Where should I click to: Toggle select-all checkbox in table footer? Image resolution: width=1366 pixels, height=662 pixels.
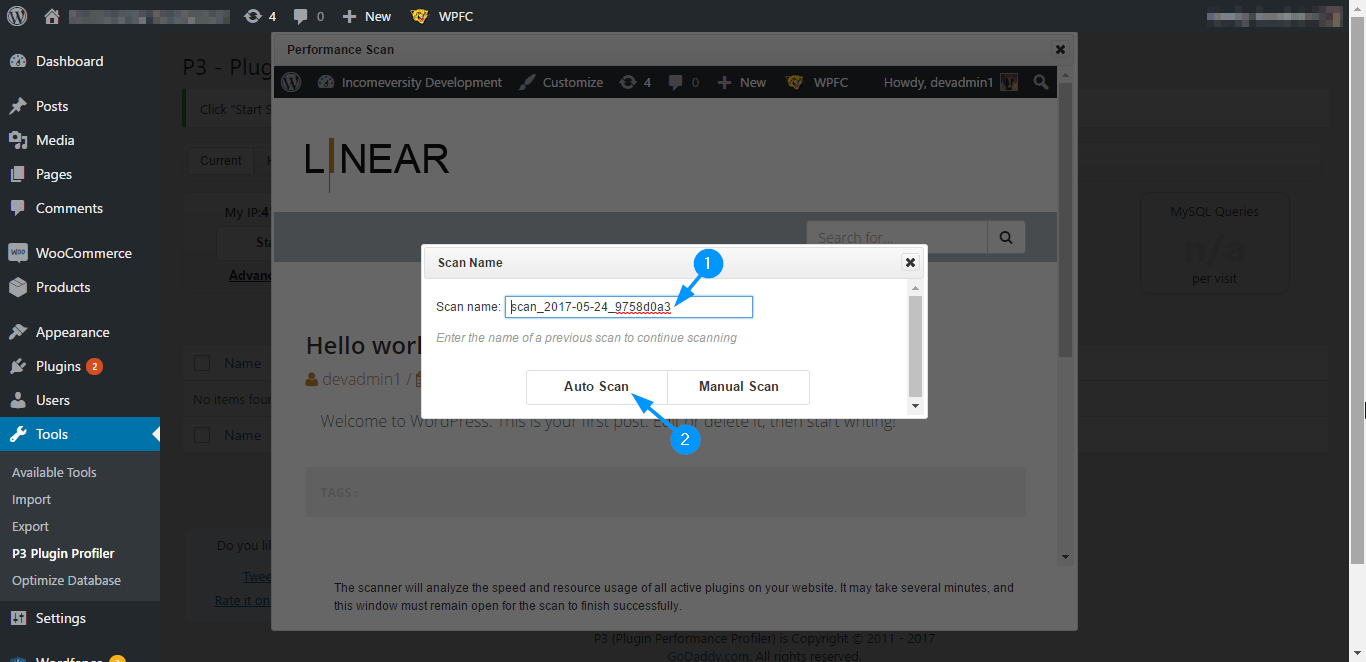[202, 435]
